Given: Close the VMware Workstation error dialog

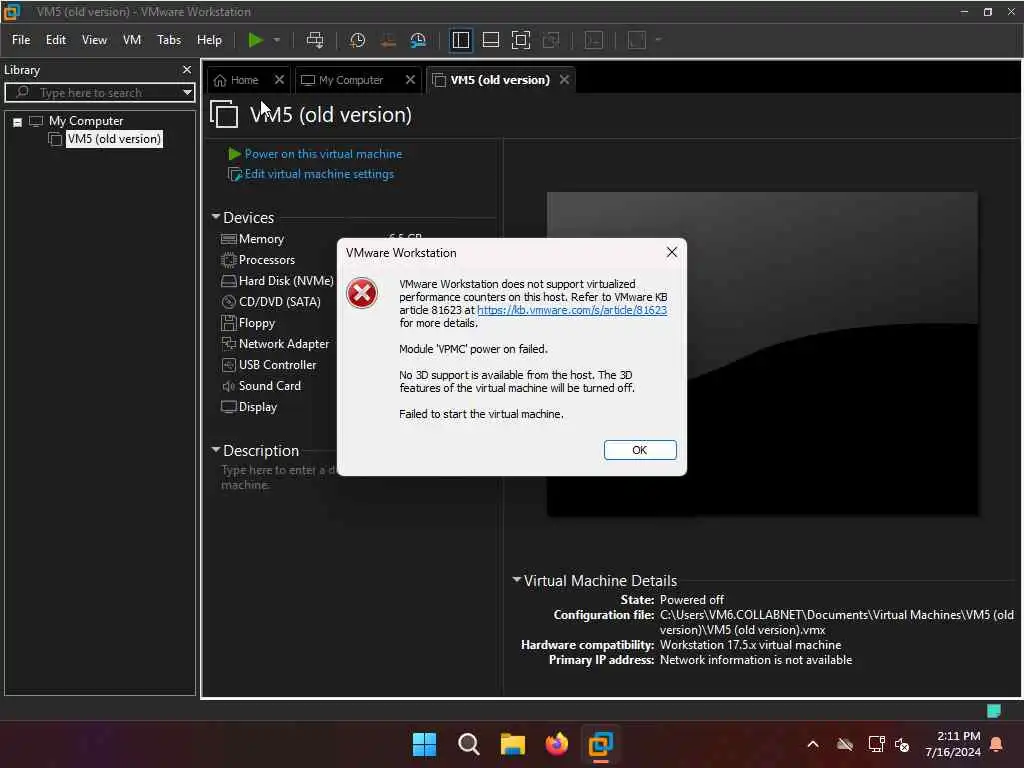Looking at the screenshot, I should pos(671,252).
